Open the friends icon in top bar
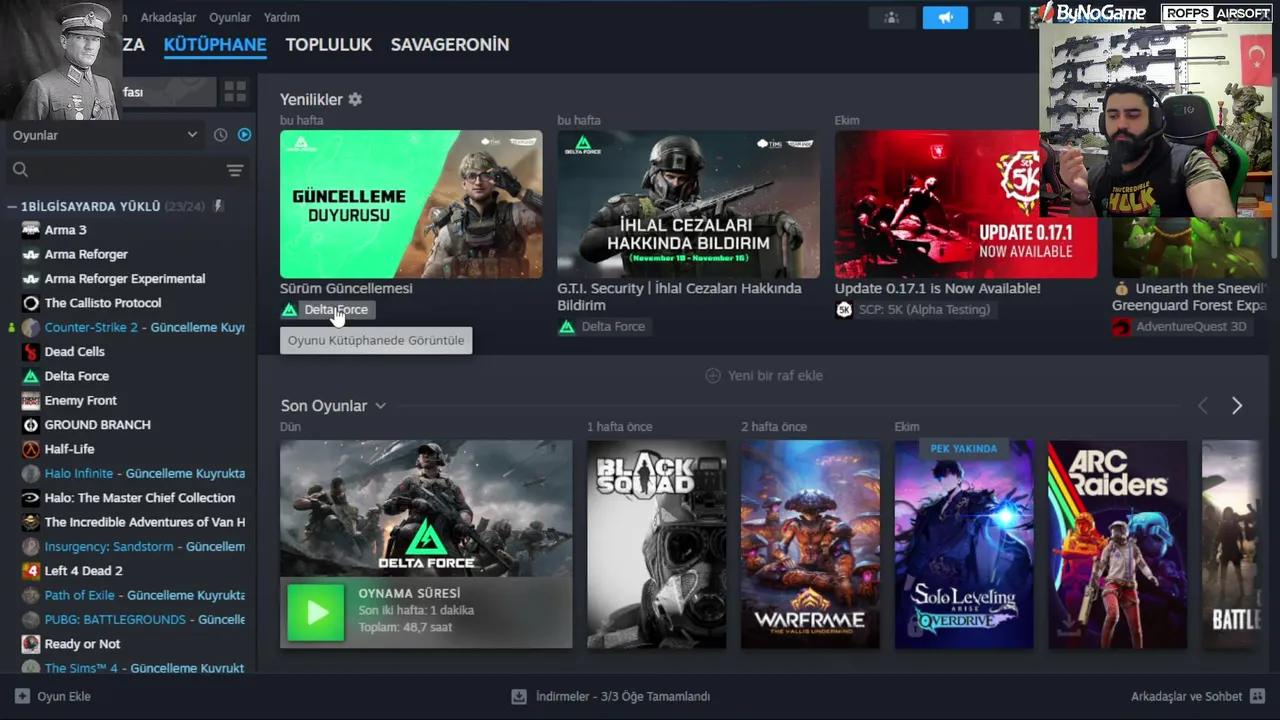Screen dimensions: 1280x720 (x=891, y=18)
